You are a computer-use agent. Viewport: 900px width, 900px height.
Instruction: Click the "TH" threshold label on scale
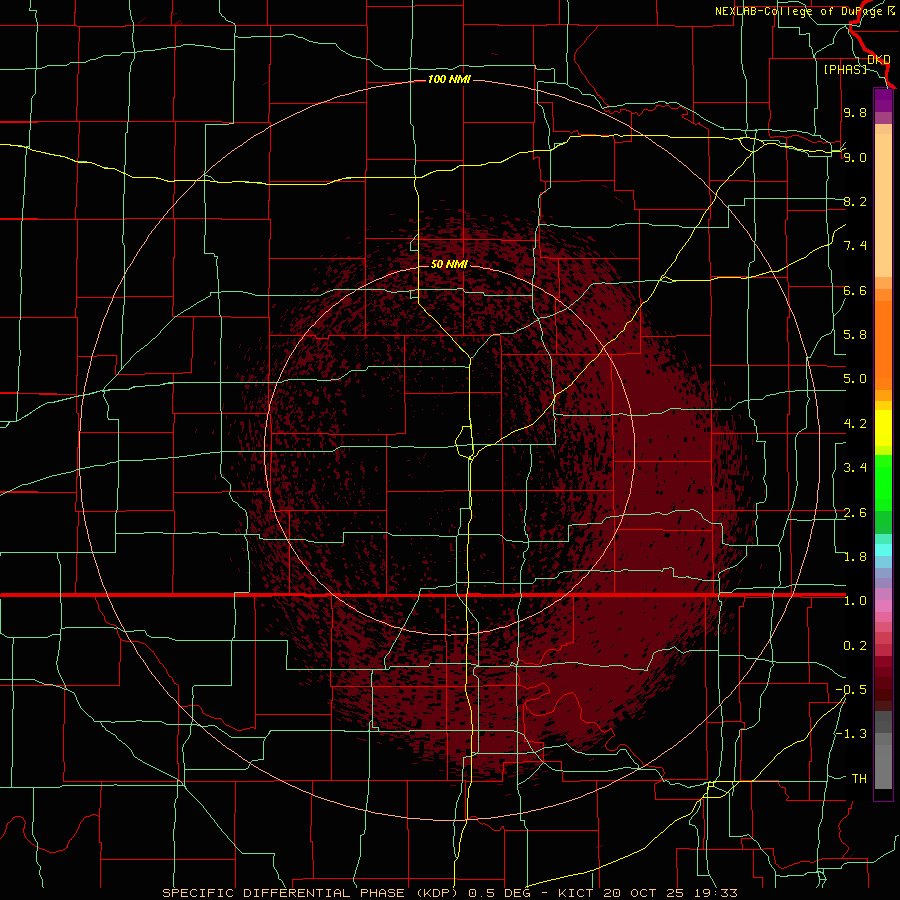pos(859,779)
